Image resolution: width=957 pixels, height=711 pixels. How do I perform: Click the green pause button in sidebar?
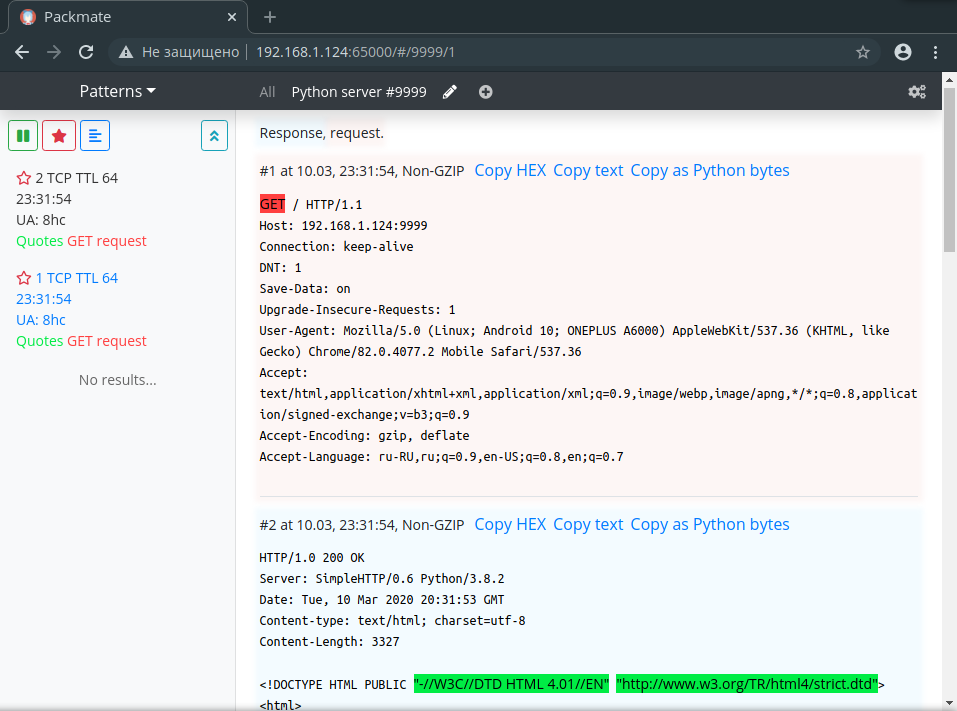(x=23, y=135)
